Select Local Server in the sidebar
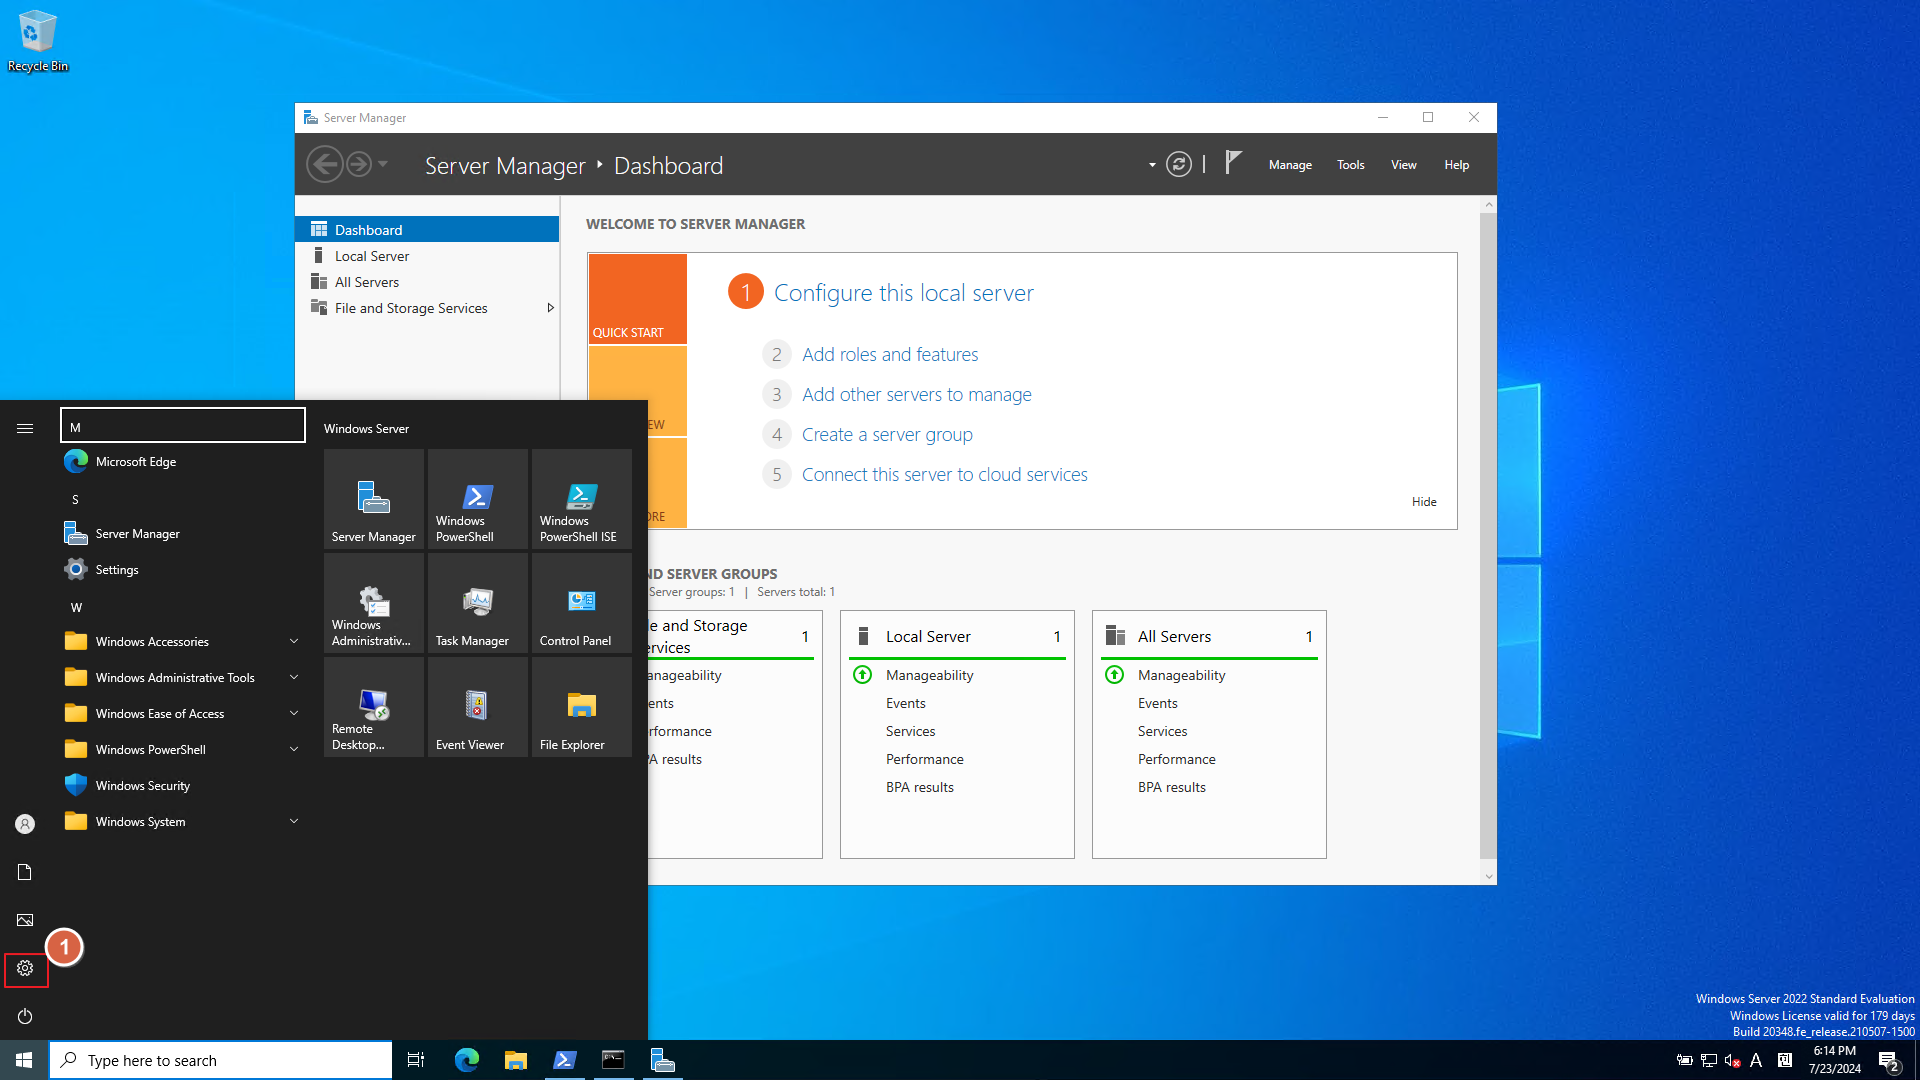 click(x=372, y=256)
